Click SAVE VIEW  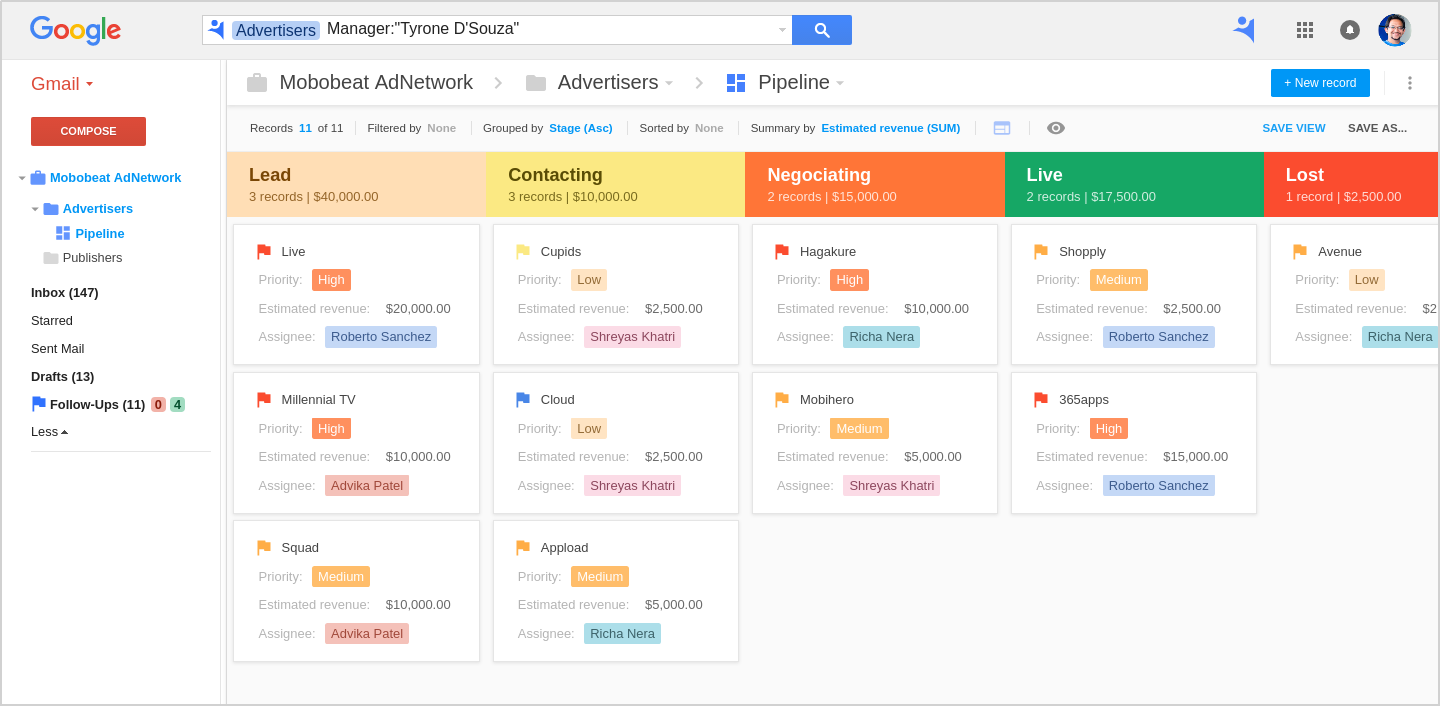[1294, 128]
